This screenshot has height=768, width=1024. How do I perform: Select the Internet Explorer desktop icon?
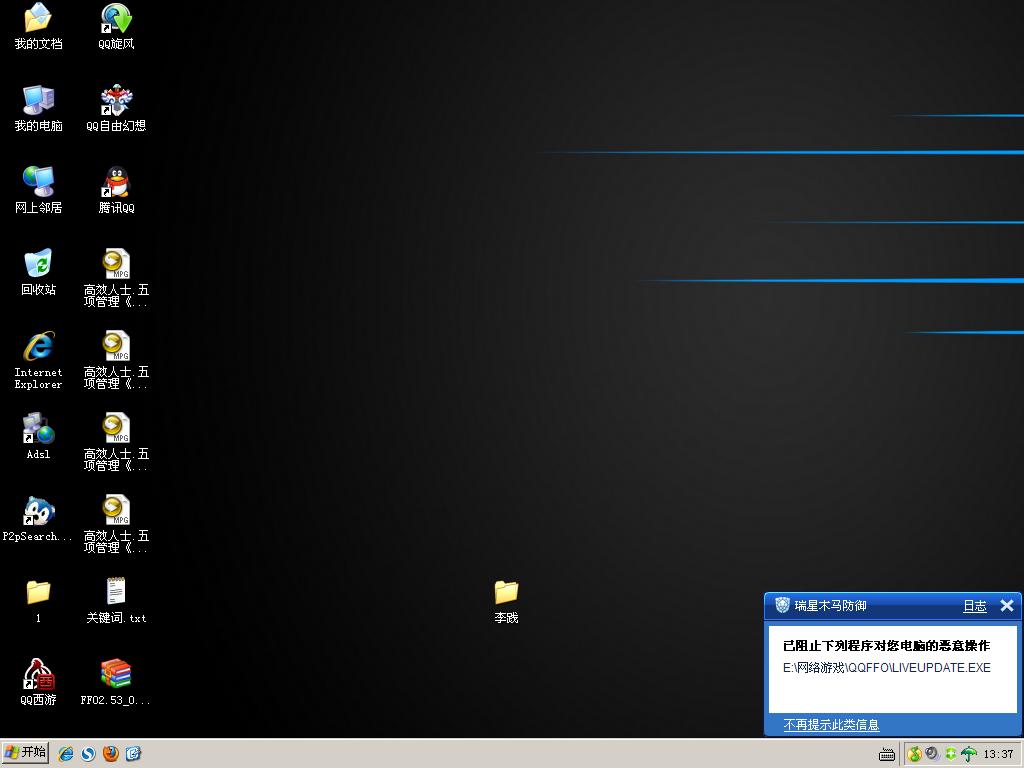pos(38,360)
